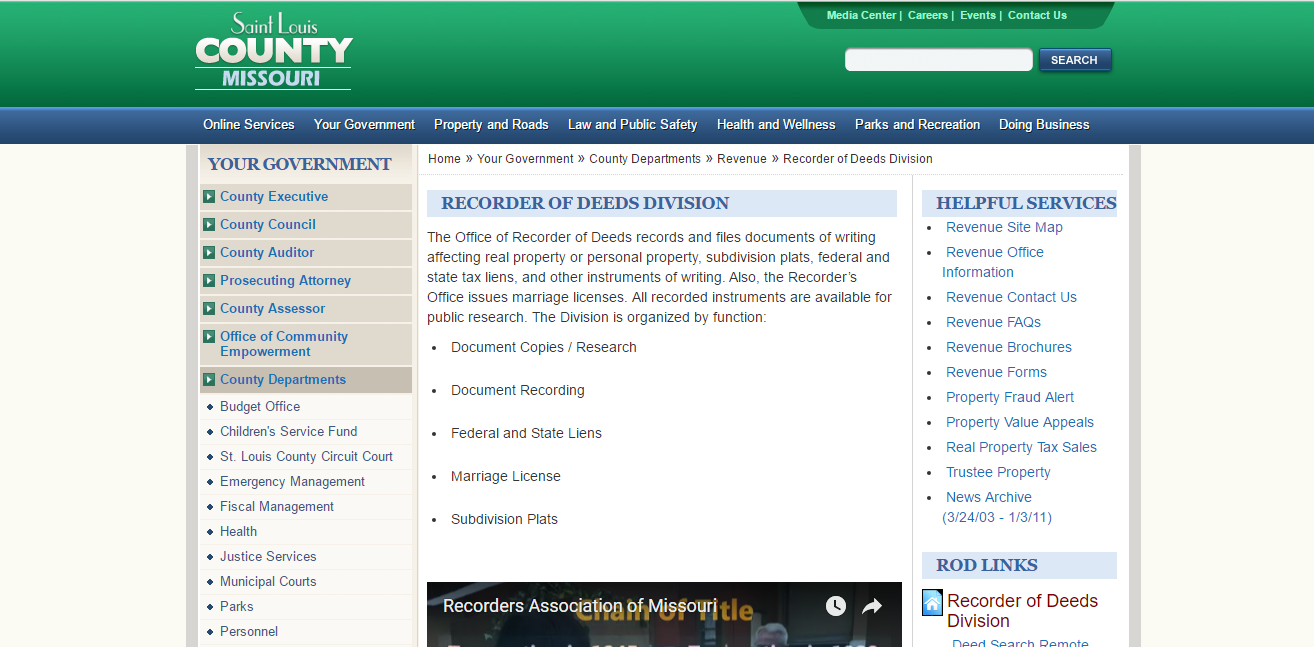The height and width of the screenshot is (647, 1314).
Task: Expand the County Auditor section
Action: [x=266, y=252]
